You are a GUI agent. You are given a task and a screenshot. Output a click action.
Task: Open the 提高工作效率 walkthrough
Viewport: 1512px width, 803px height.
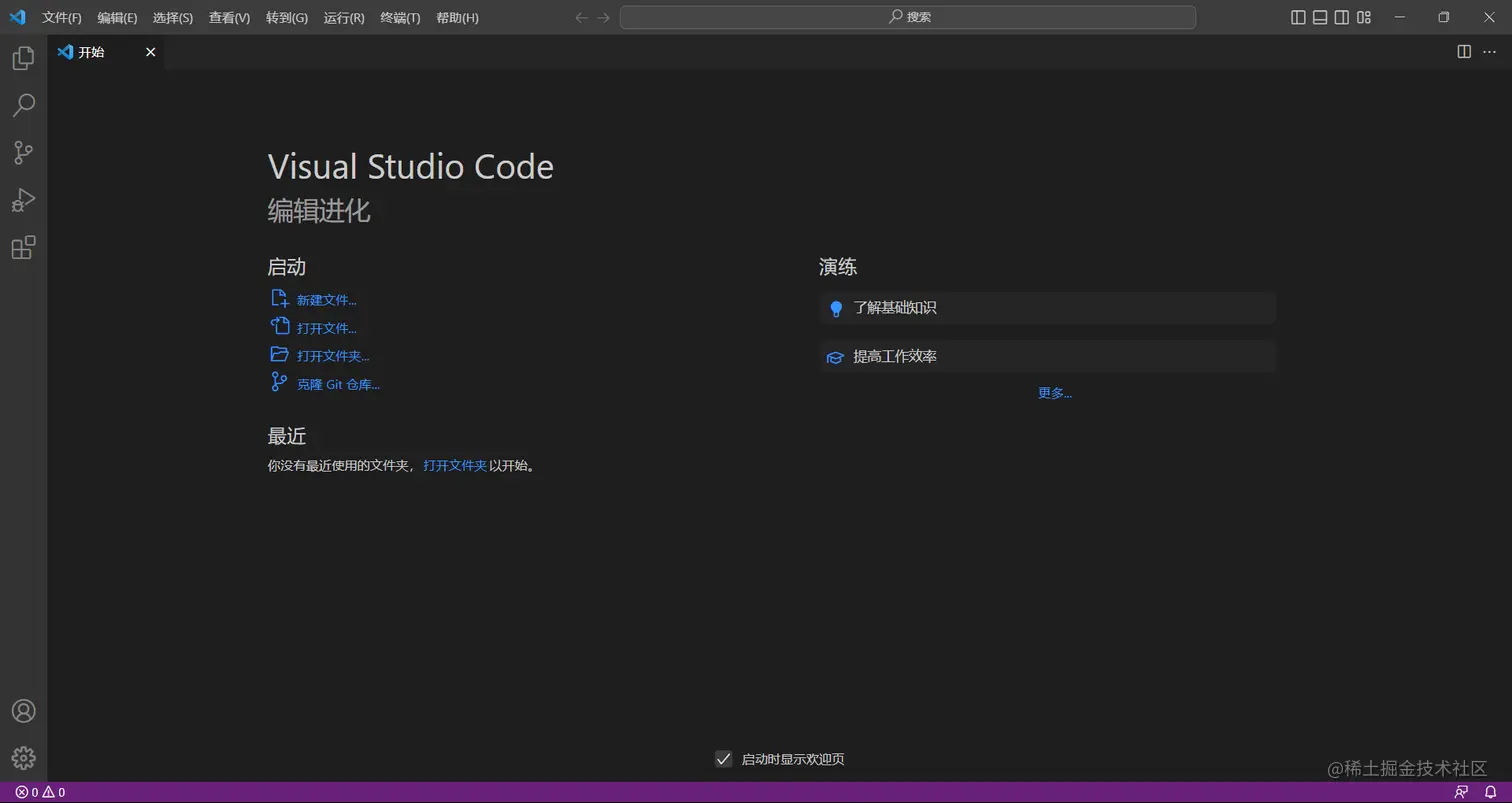[x=1048, y=357]
